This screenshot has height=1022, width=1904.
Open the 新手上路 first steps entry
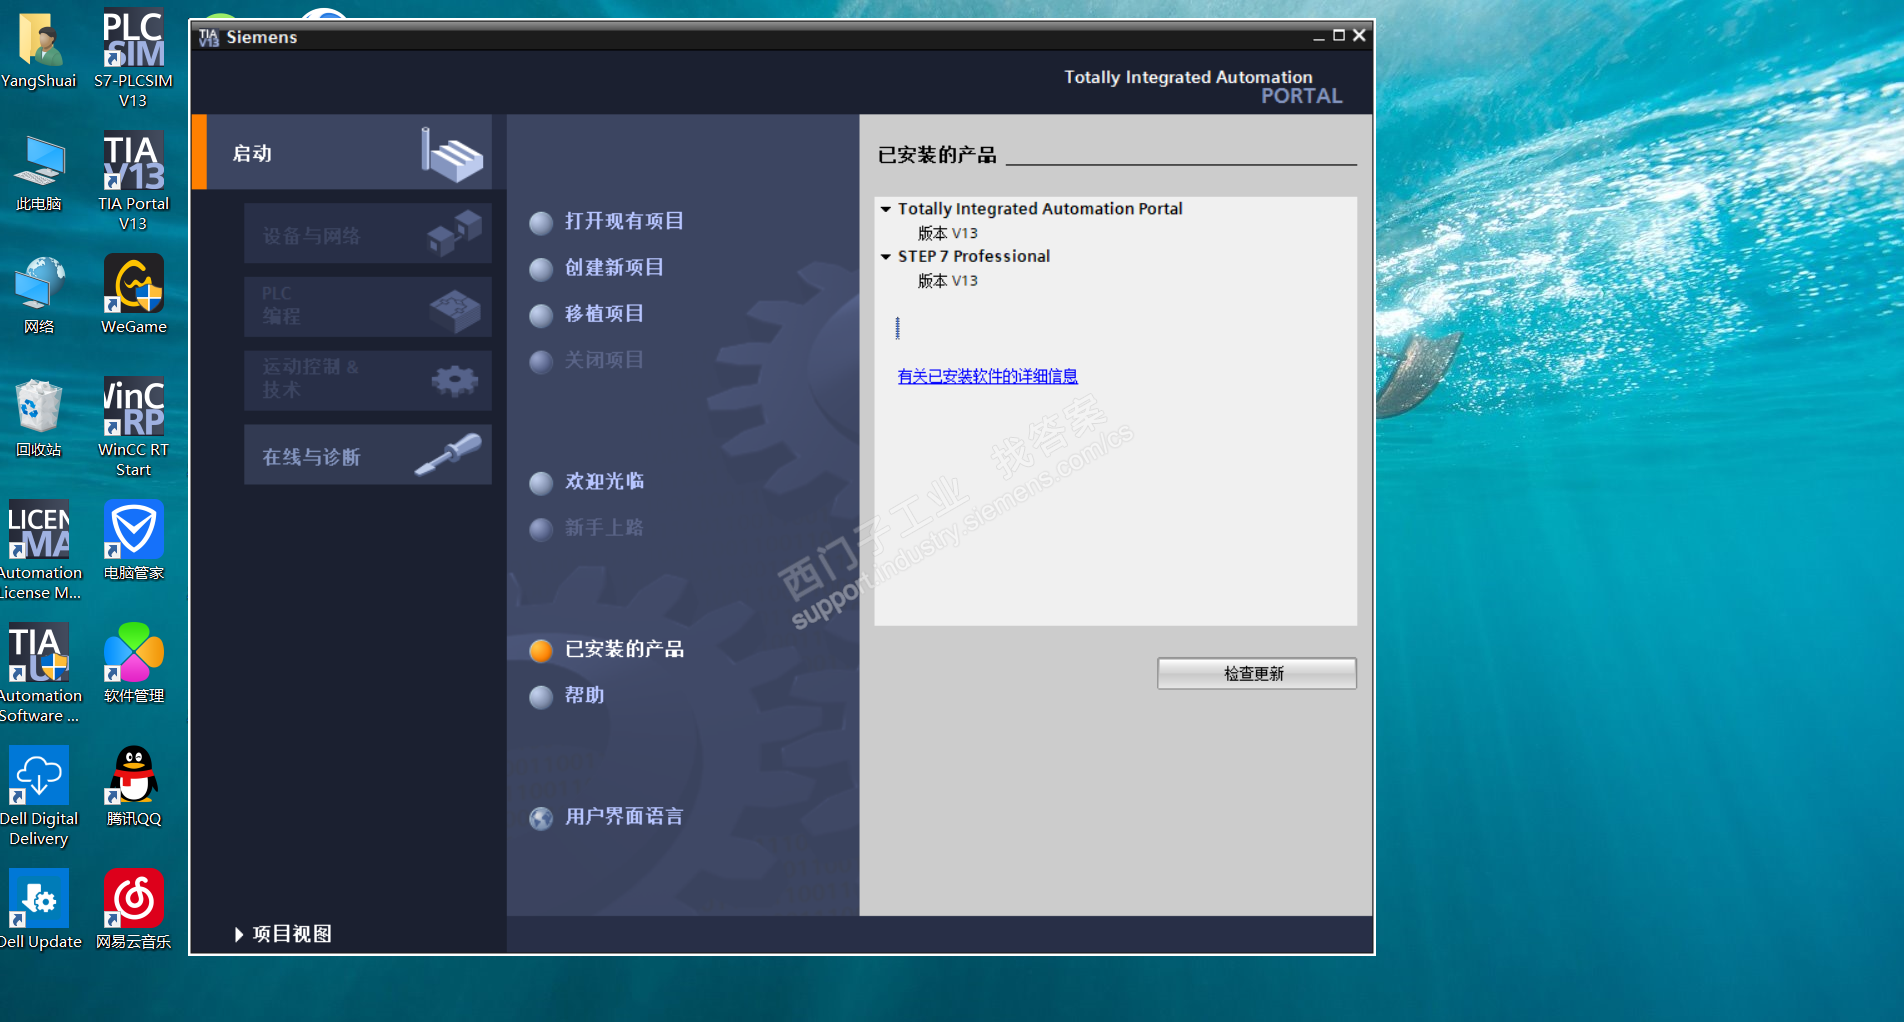[587, 528]
